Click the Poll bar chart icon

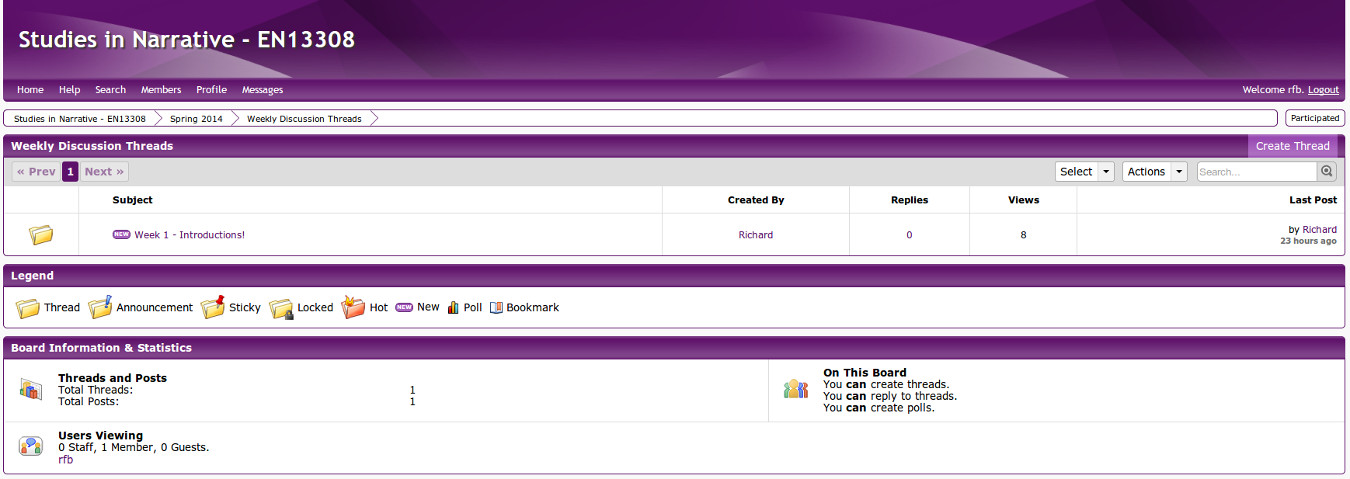click(x=453, y=308)
